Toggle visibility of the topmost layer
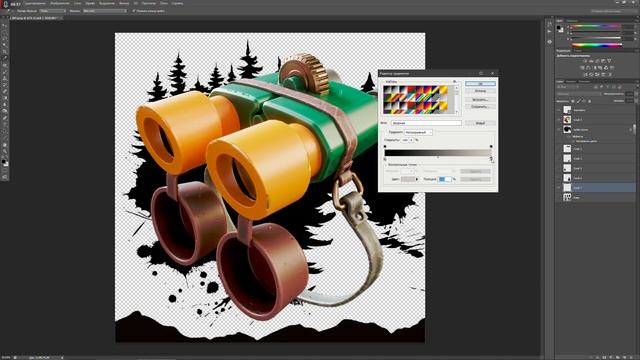Image resolution: width=640 pixels, height=360 pixels. point(558,110)
